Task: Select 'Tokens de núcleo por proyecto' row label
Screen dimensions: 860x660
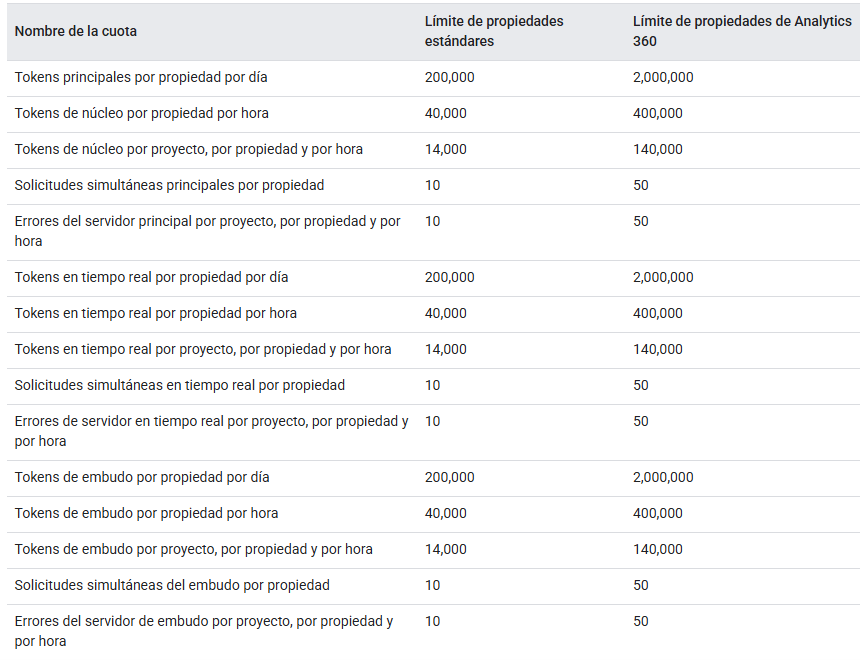Action: click(x=188, y=149)
